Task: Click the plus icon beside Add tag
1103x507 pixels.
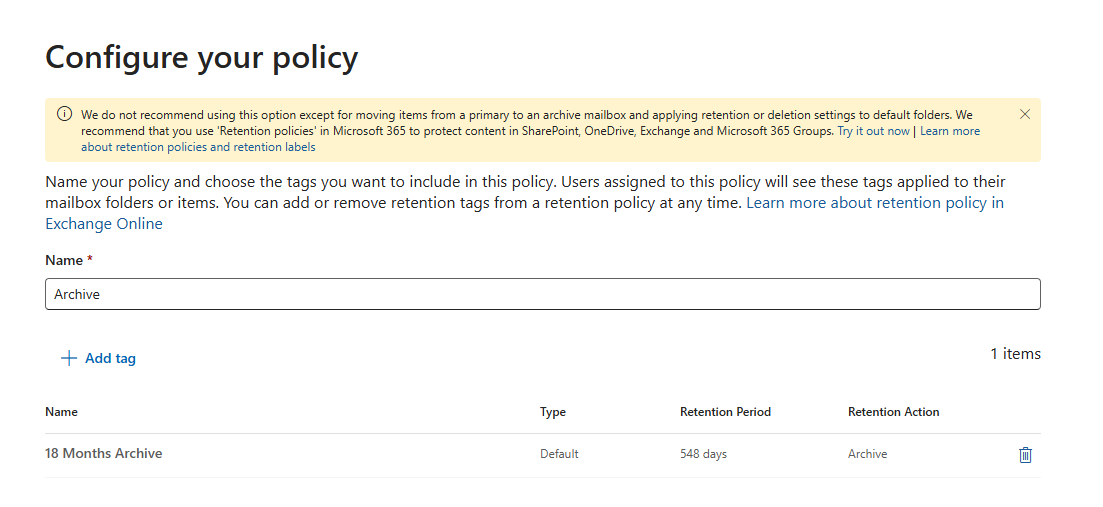Action: (x=69, y=359)
